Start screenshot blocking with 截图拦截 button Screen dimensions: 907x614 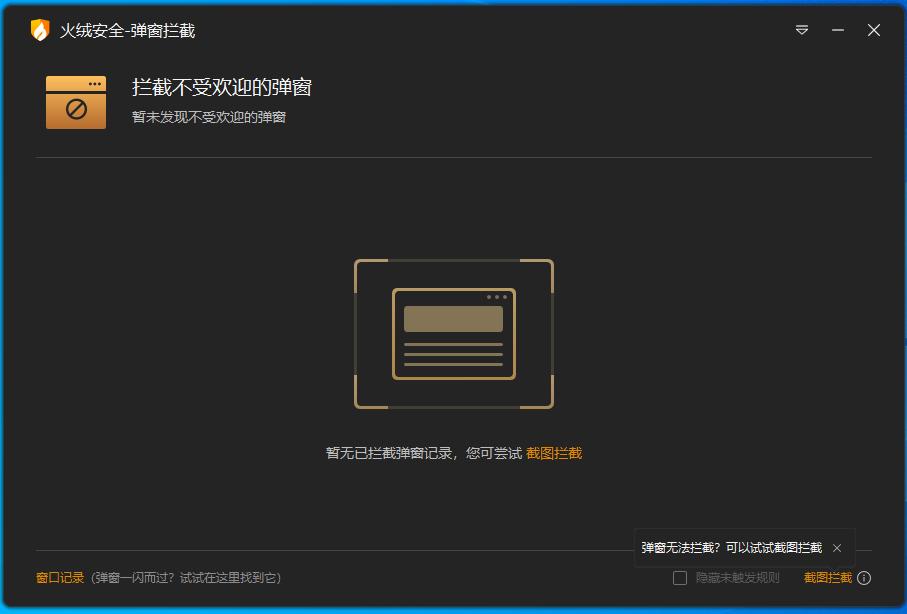(829, 578)
